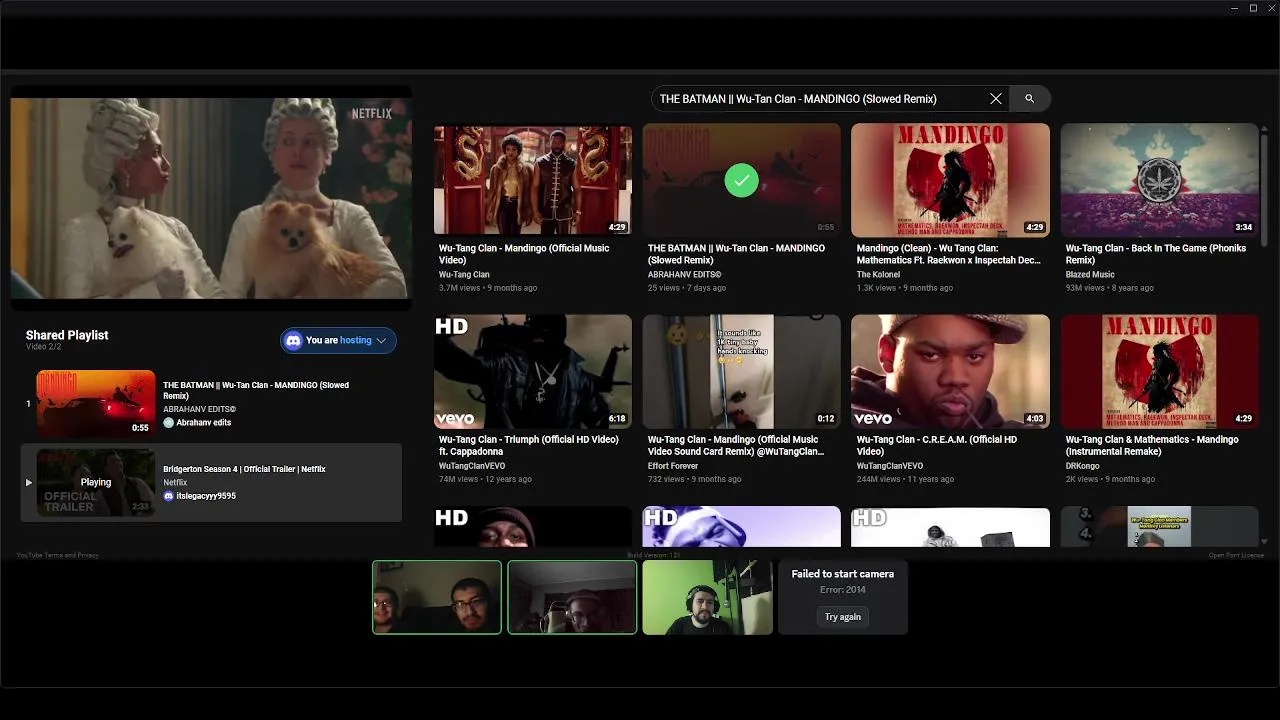Click 'The Kolonel' channel name
The height and width of the screenshot is (720, 1280).
coord(878,274)
